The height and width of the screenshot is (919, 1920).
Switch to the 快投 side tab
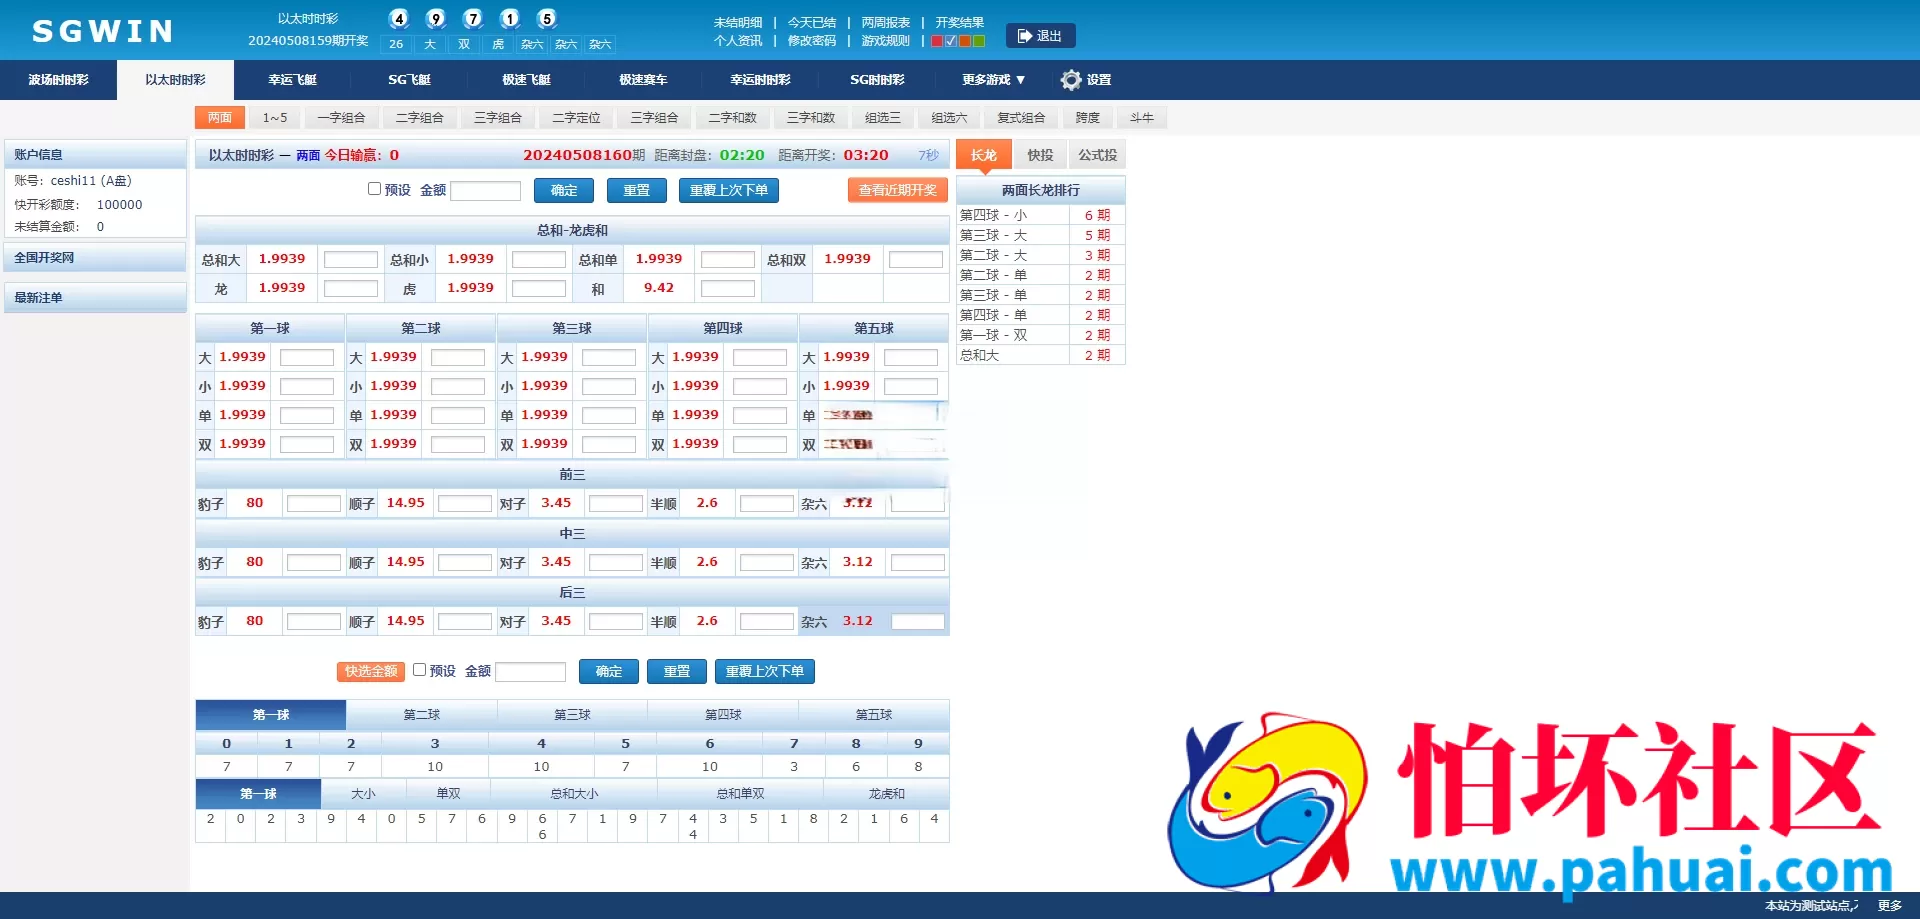click(1040, 155)
